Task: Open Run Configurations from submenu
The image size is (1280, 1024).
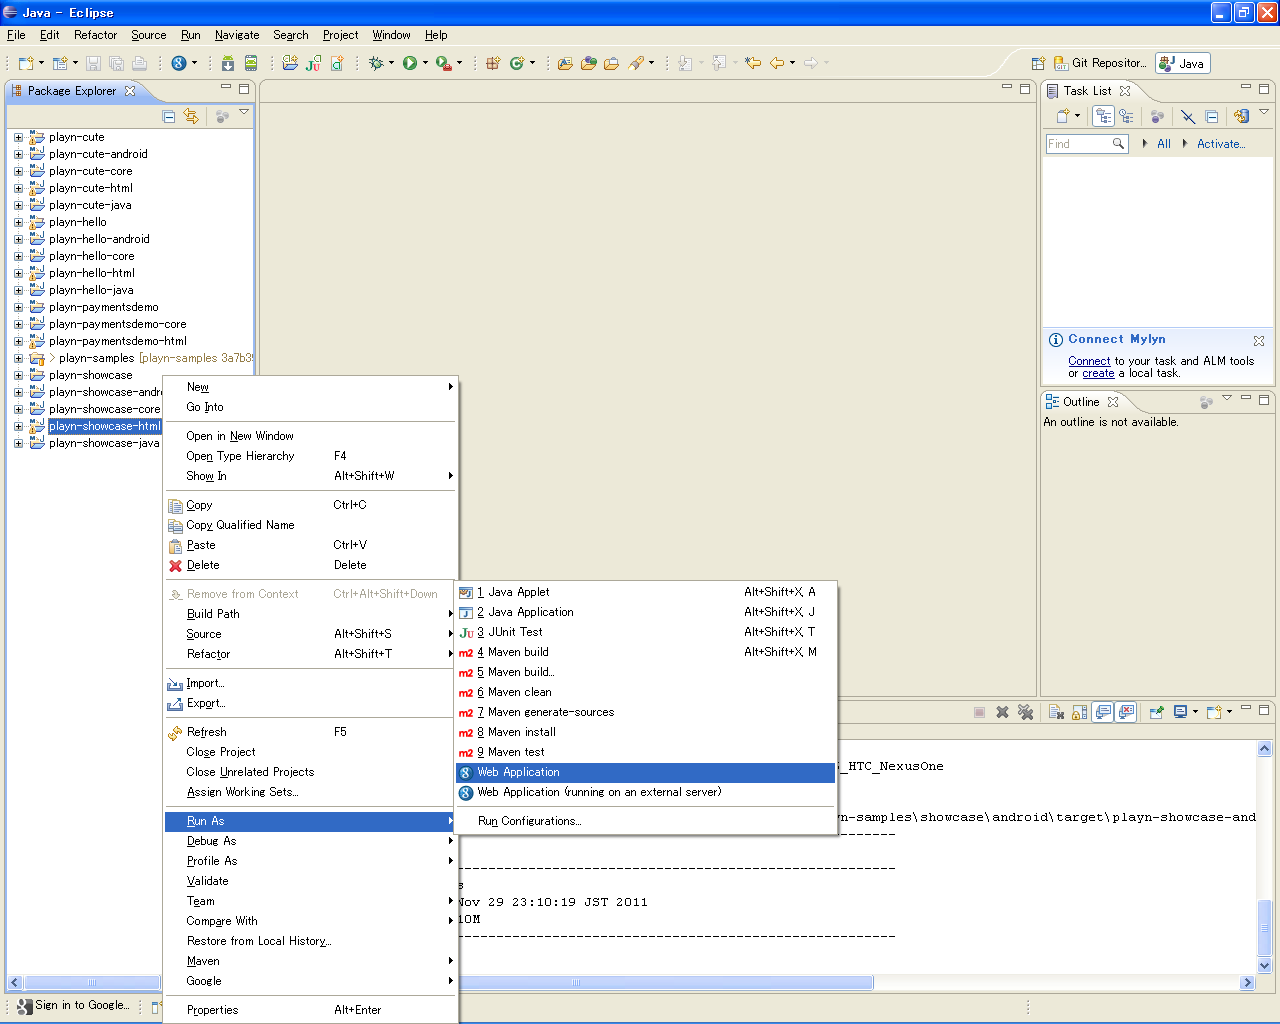Action: 646,821
